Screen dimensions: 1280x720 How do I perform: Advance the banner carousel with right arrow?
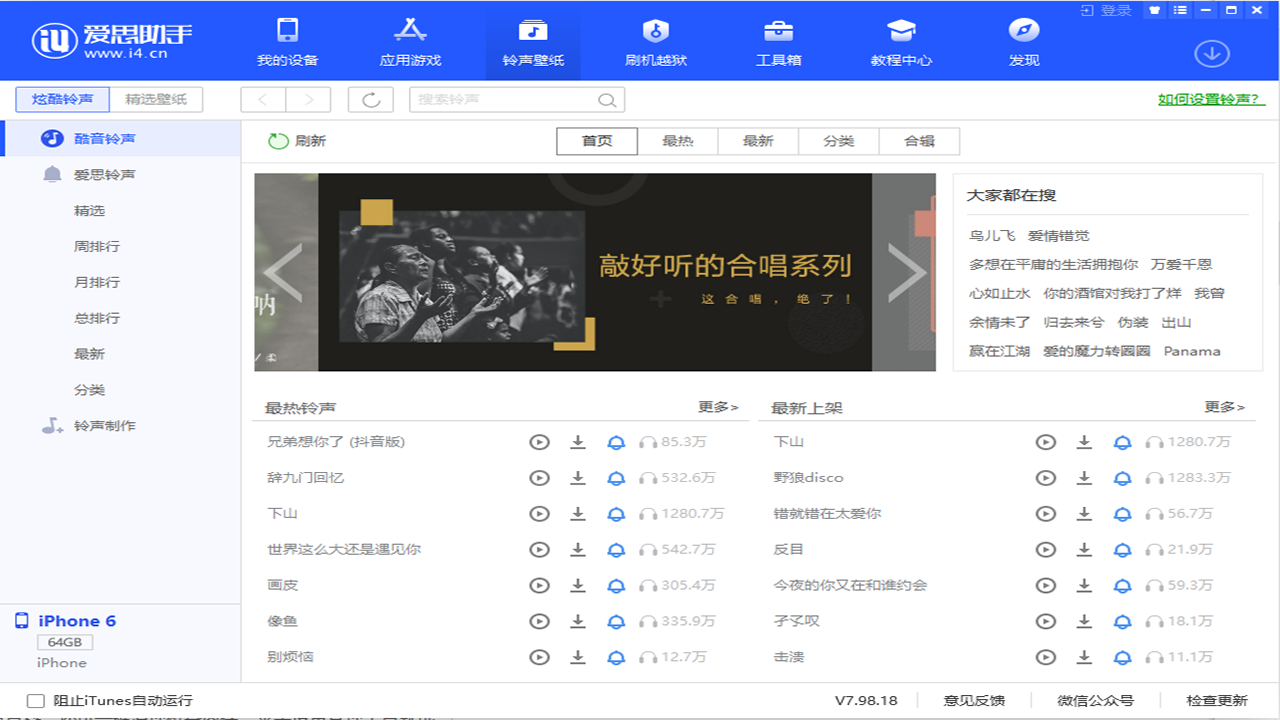point(908,272)
